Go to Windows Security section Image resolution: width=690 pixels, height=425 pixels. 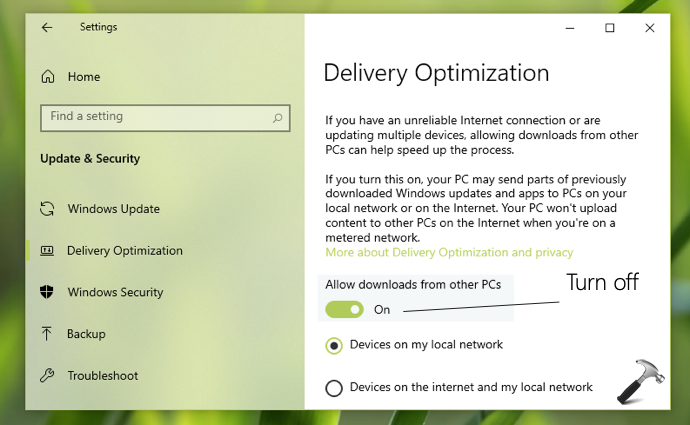(x=117, y=292)
